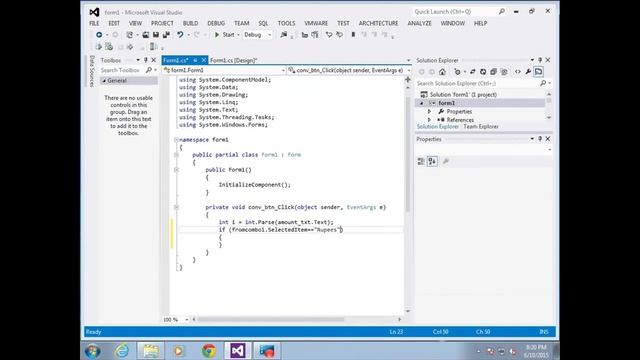Click the New Project toolbar icon

click(x=129, y=35)
